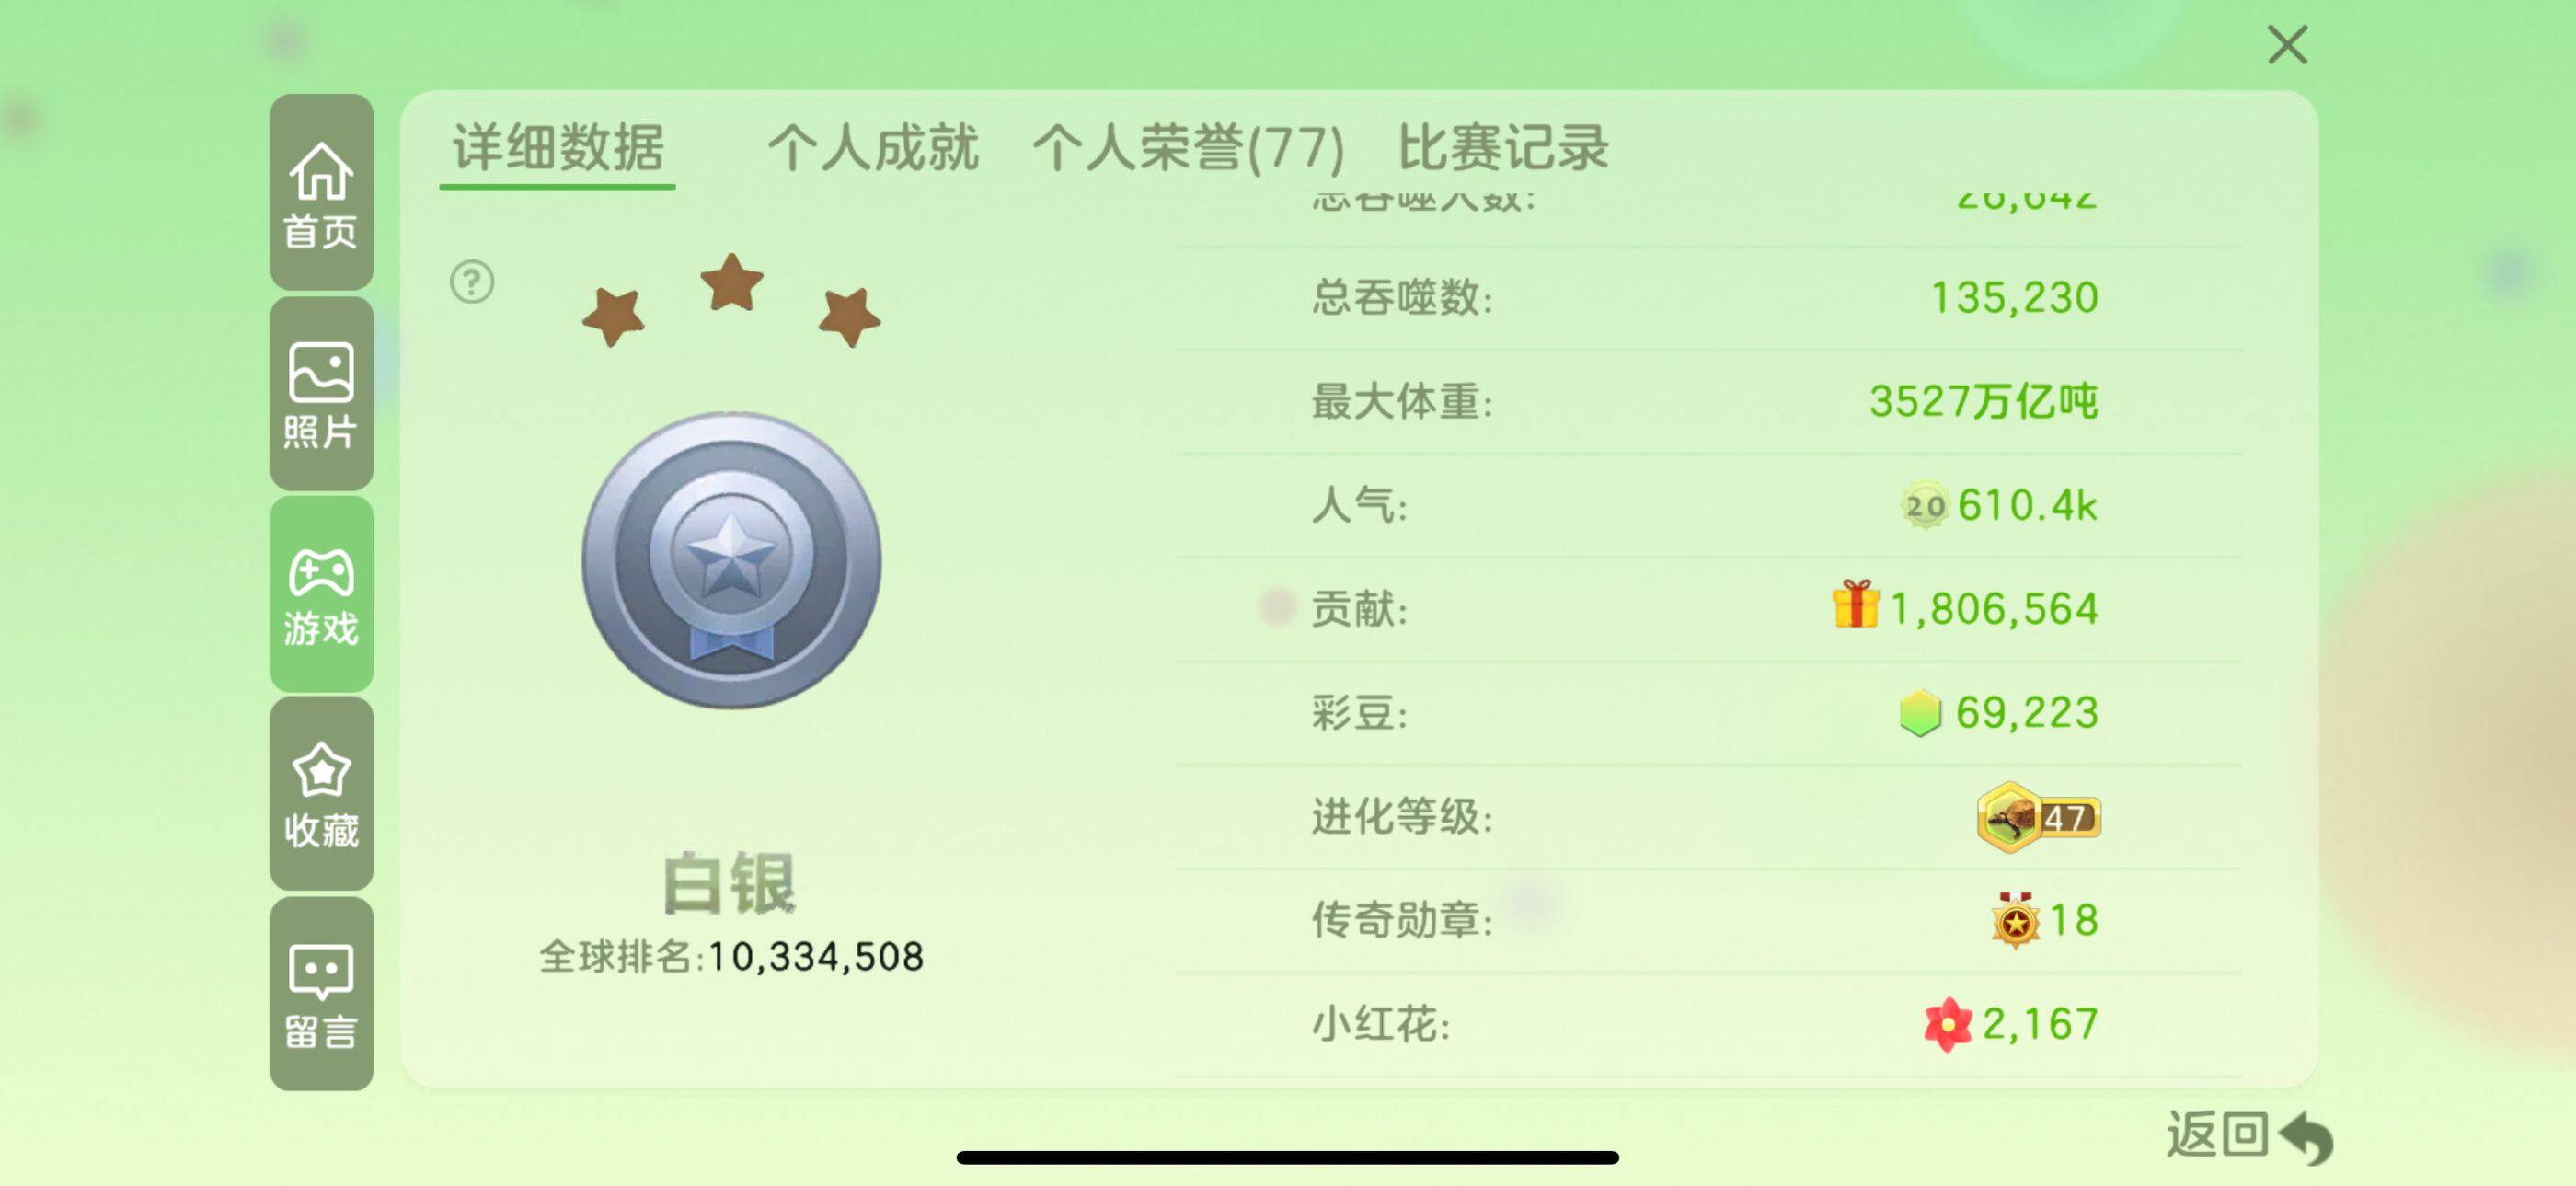Viewport: 2576px width, 1186px height.
Task: Open the 照片 photos sidebar icon
Action: [321, 393]
